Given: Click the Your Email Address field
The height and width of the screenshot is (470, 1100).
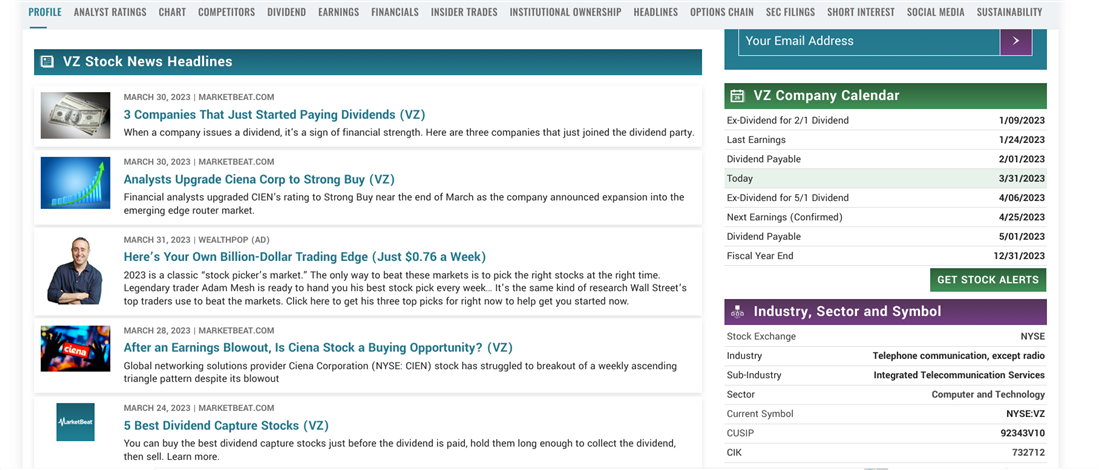Looking at the screenshot, I should point(868,41).
